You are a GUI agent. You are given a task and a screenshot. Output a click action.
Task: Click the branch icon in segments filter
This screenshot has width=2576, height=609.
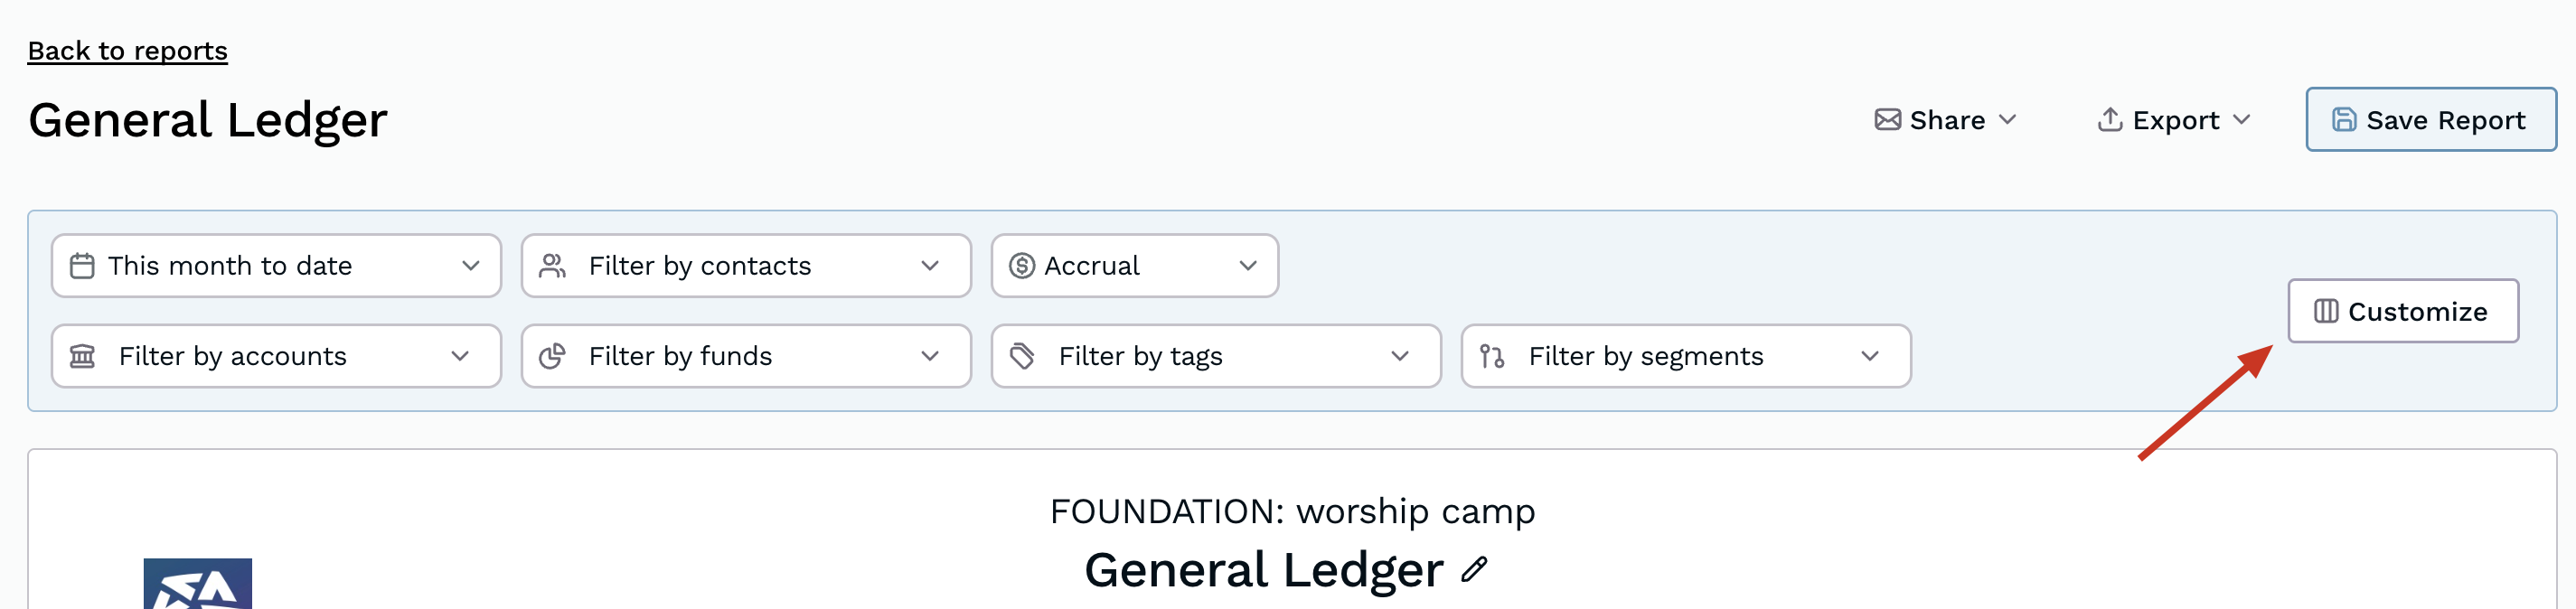pyautogui.click(x=1491, y=356)
